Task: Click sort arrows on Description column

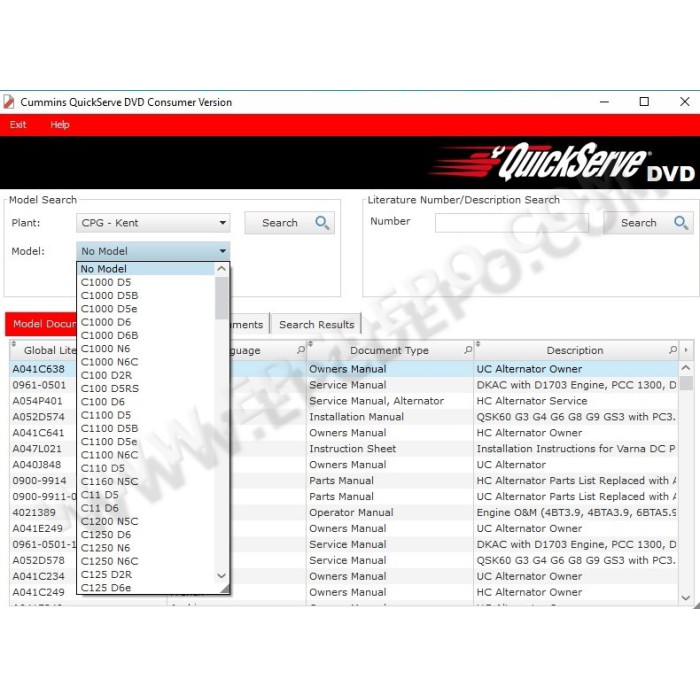Action: 478,343
